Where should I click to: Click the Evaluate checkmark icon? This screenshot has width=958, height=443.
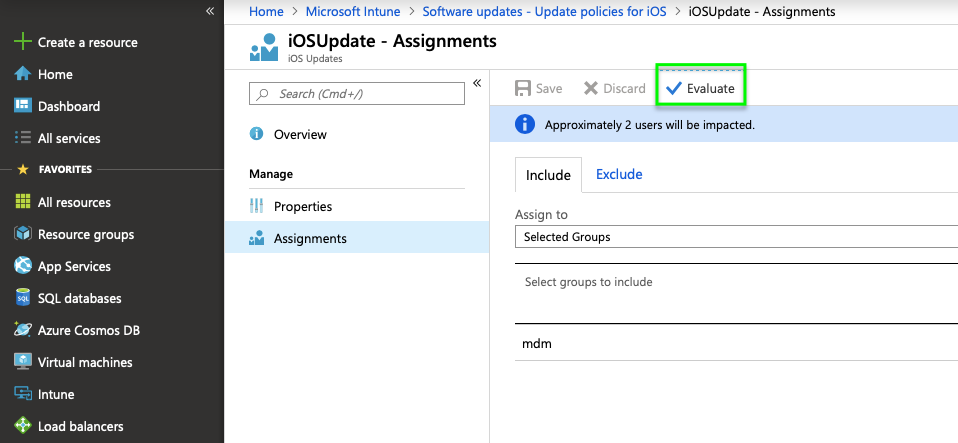coord(674,89)
